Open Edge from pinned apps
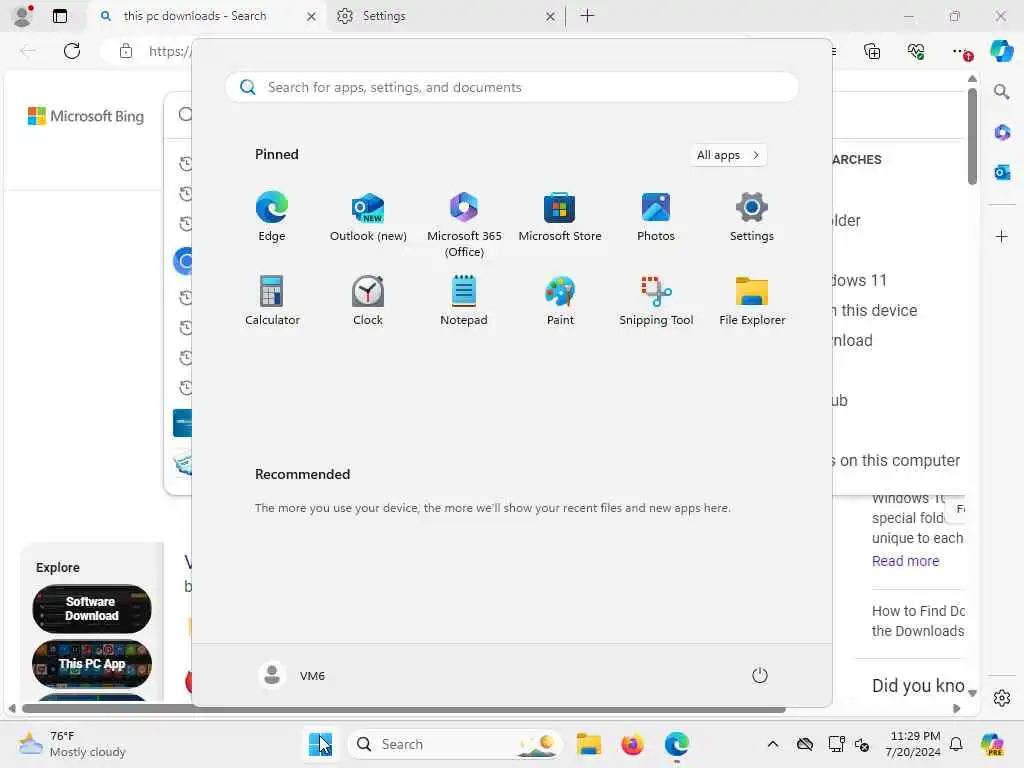The width and height of the screenshot is (1024, 768). [x=272, y=217]
